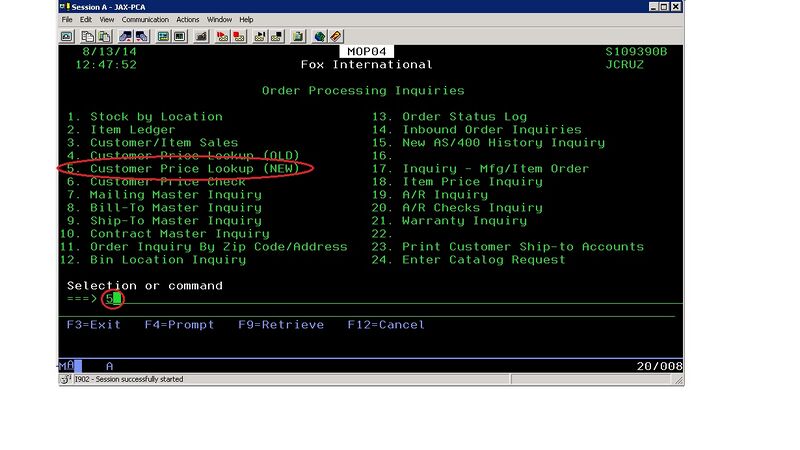Click the globe icon in the toolbar
Screen dimensions: 800x450
tap(320, 36)
